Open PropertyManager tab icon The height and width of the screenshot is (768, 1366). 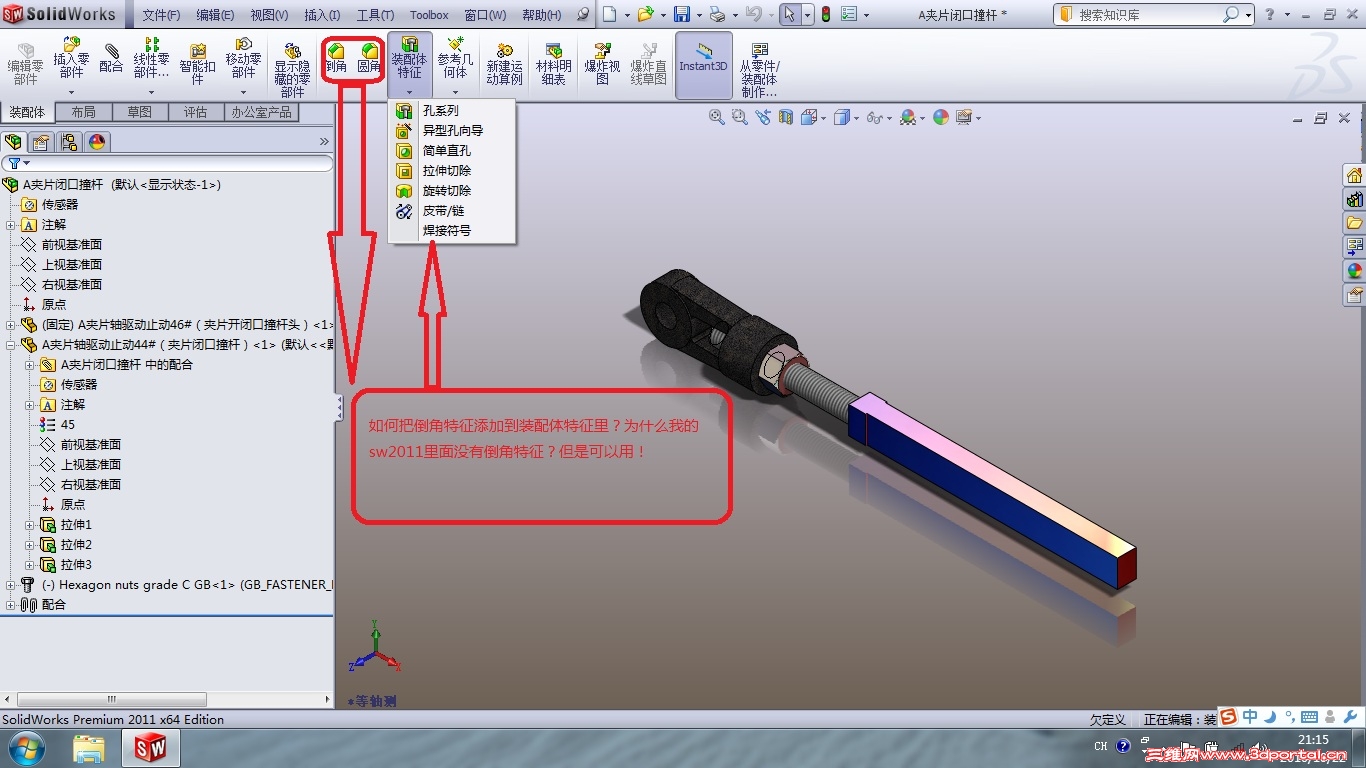click(x=42, y=141)
